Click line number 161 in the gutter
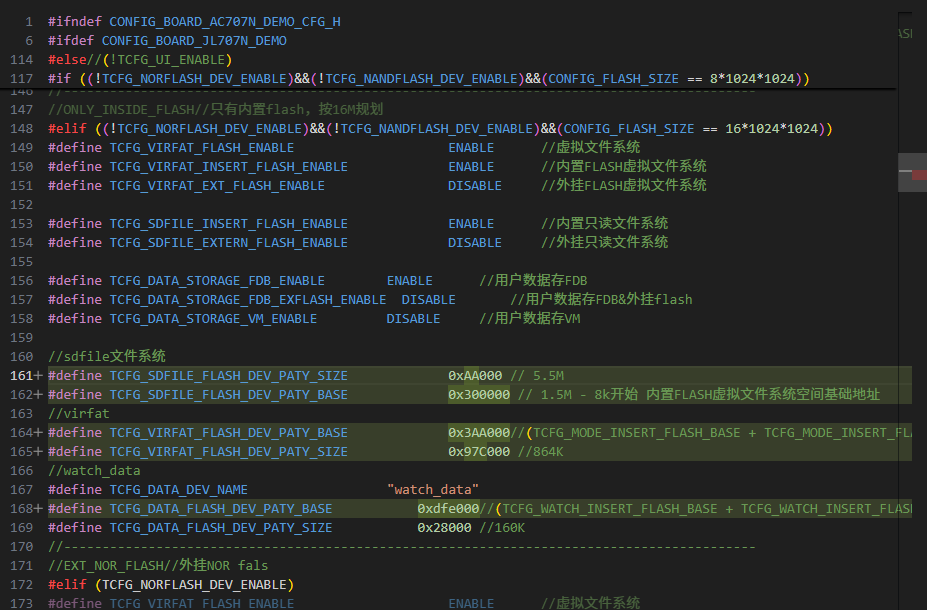 pyautogui.click(x=21, y=375)
